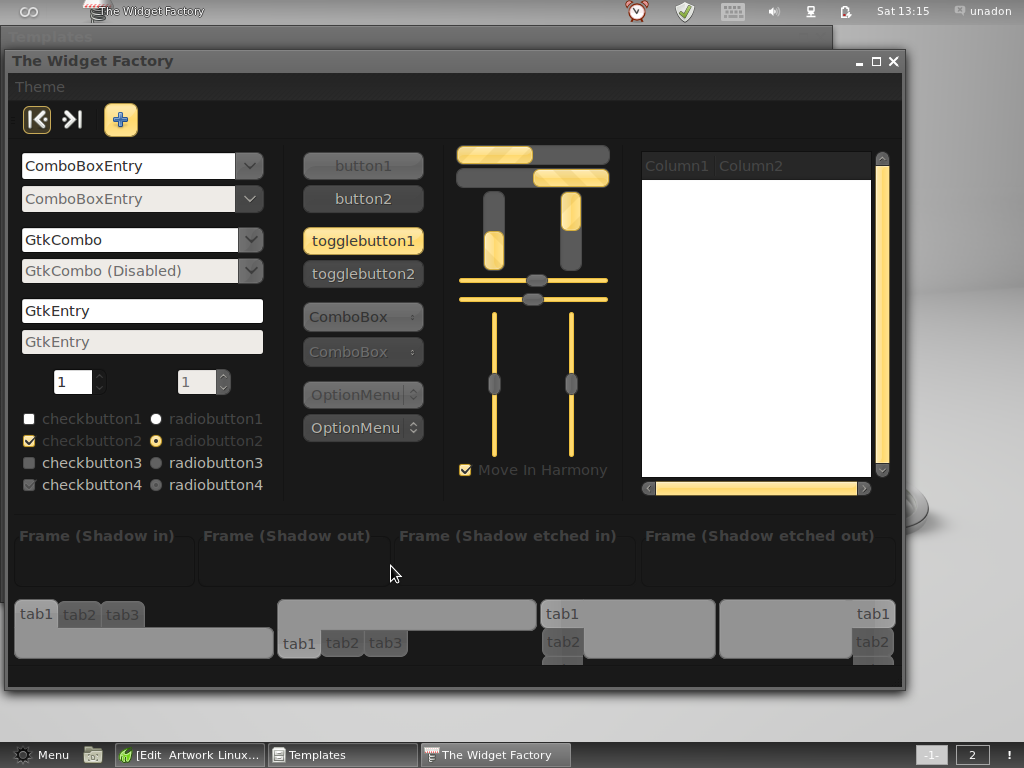Uncheck Move In Harmony checkbox

[465, 470]
